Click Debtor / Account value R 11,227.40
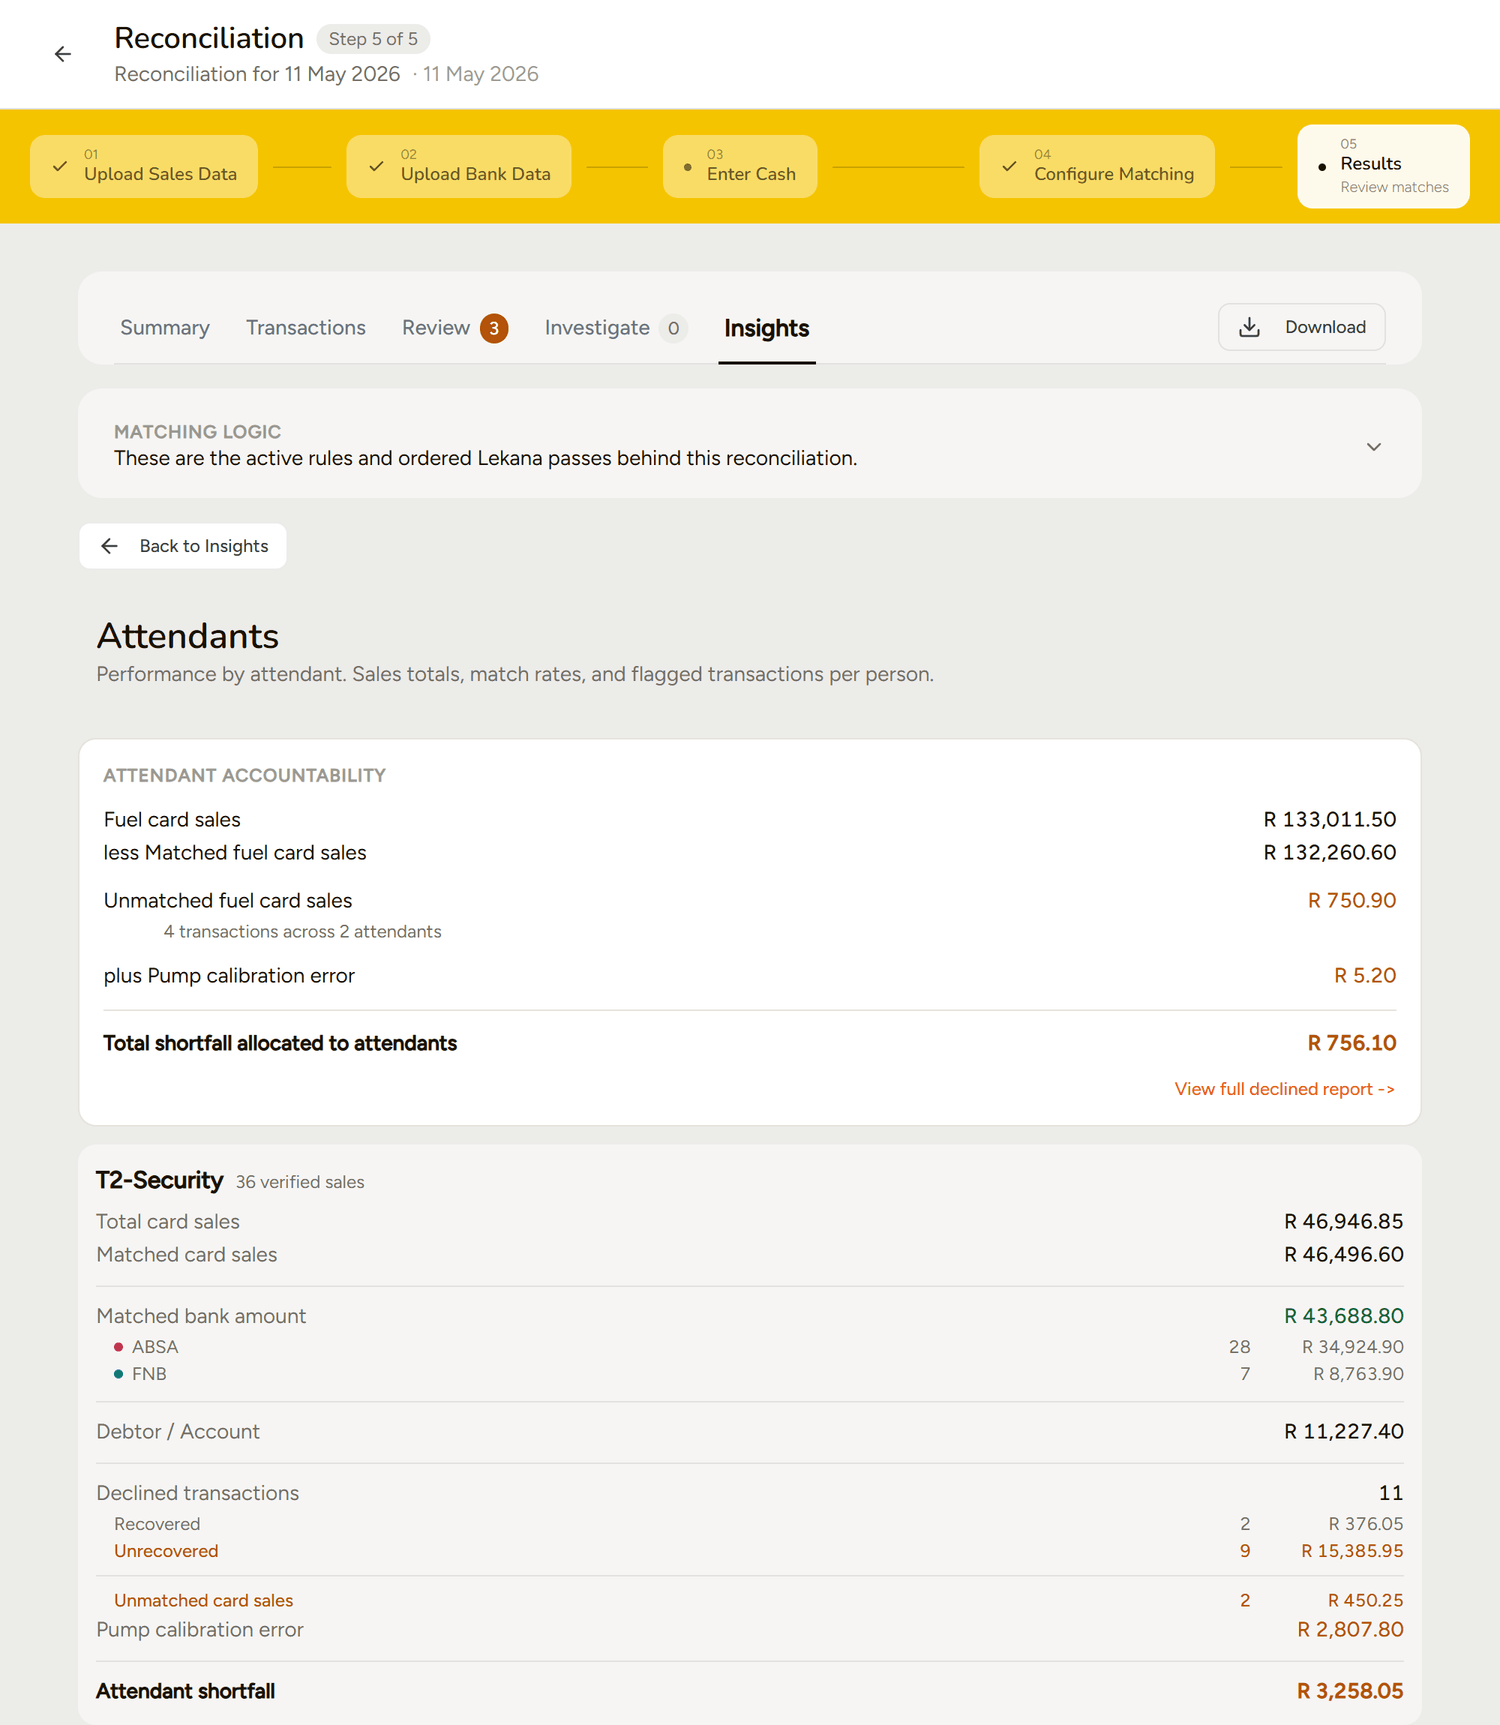 (x=1343, y=1431)
